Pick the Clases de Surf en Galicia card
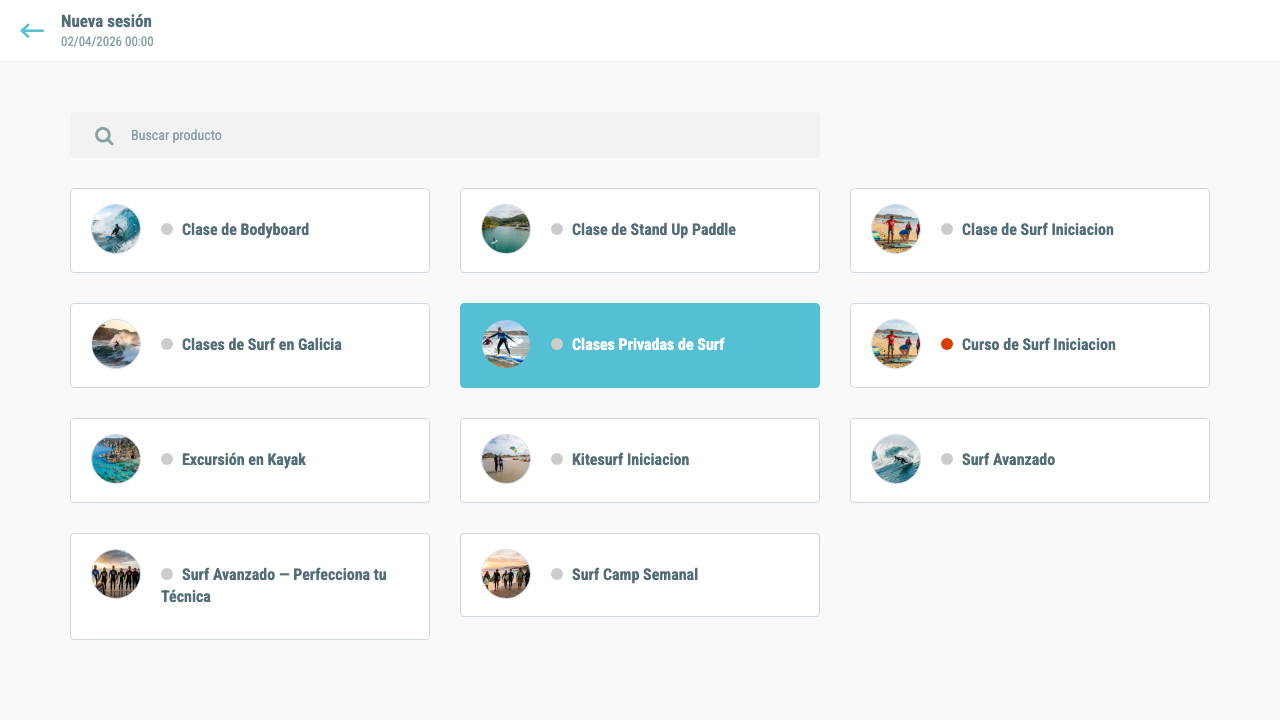Image resolution: width=1280 pixels, height=720 pixels. (250, 345)
